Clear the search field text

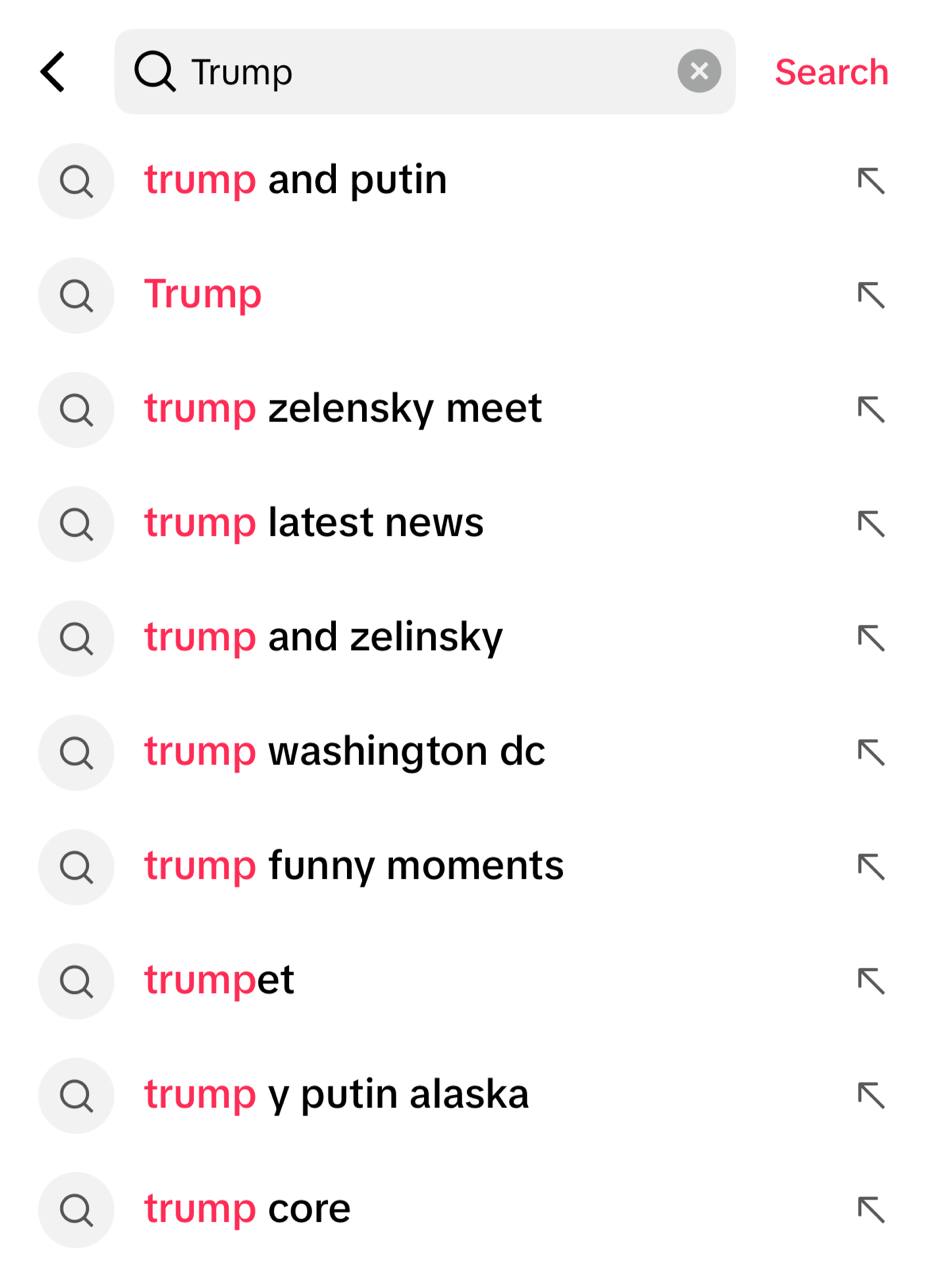[x=699, y=72]
